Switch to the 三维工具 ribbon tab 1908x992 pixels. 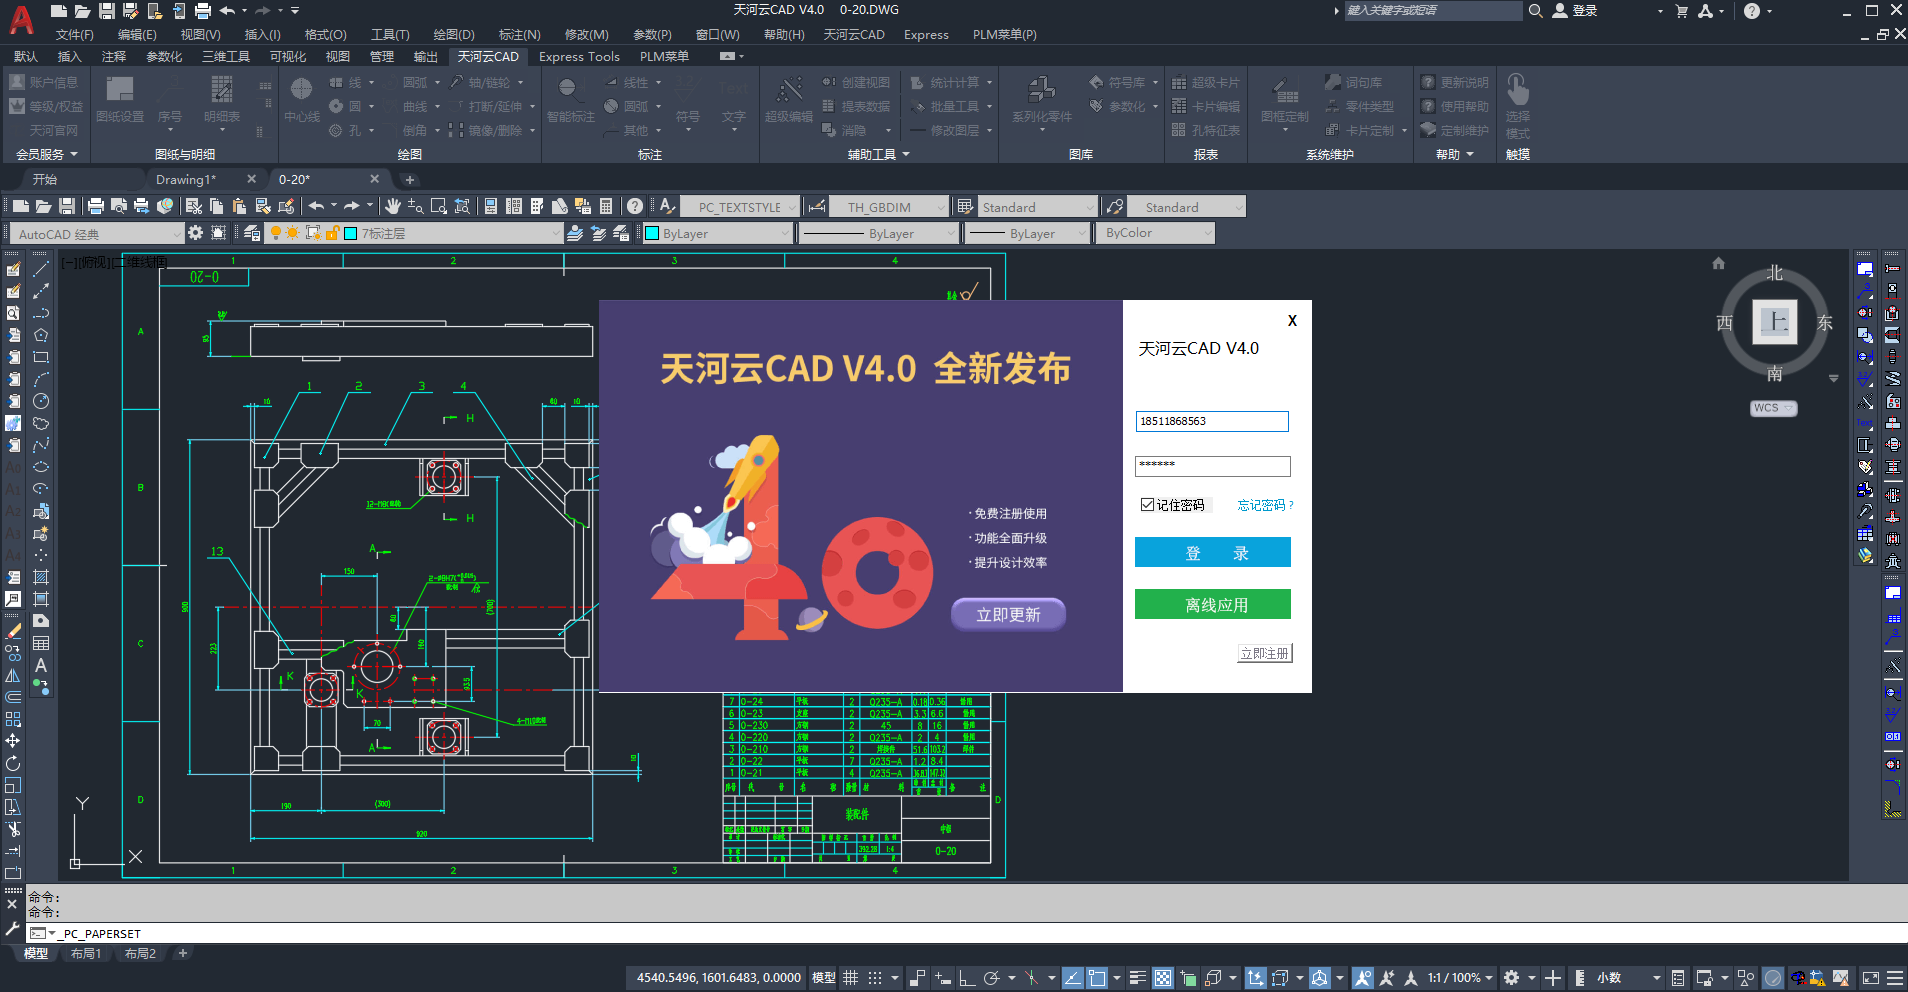[226, 56]
